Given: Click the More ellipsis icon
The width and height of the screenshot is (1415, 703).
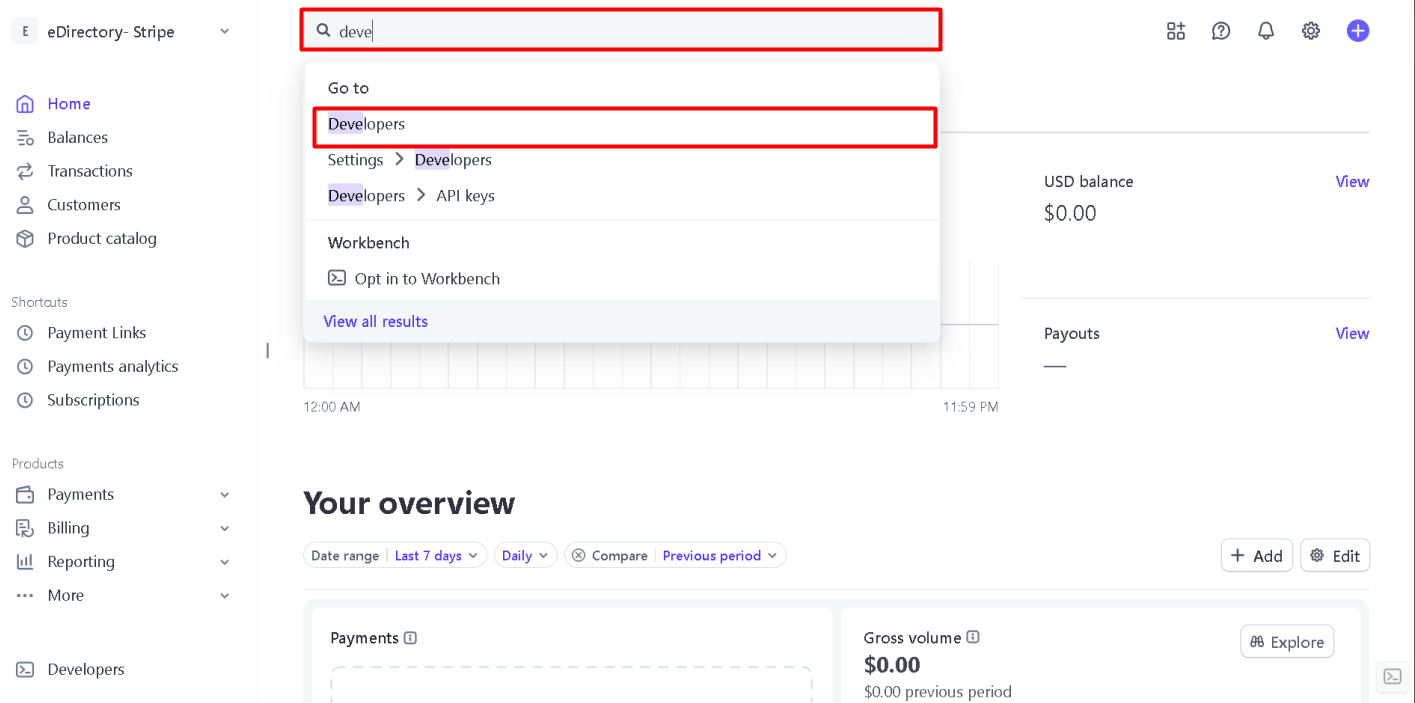Looking at the screenshot, I should tap(25, 596).
